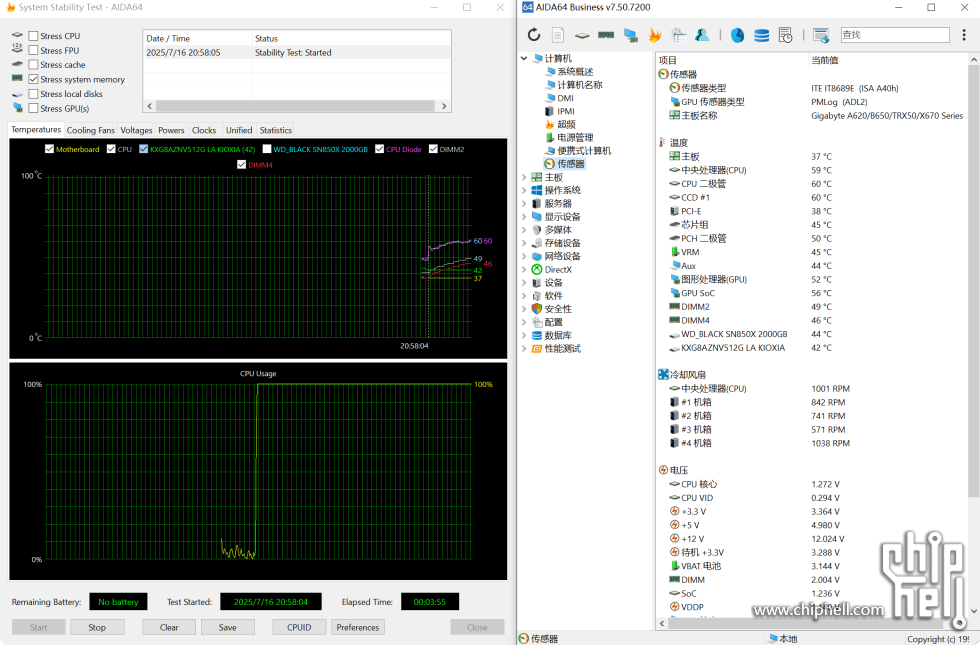Click the report-with-clock toolbar icon
The image size is (980, 645).
coord(786,35)
